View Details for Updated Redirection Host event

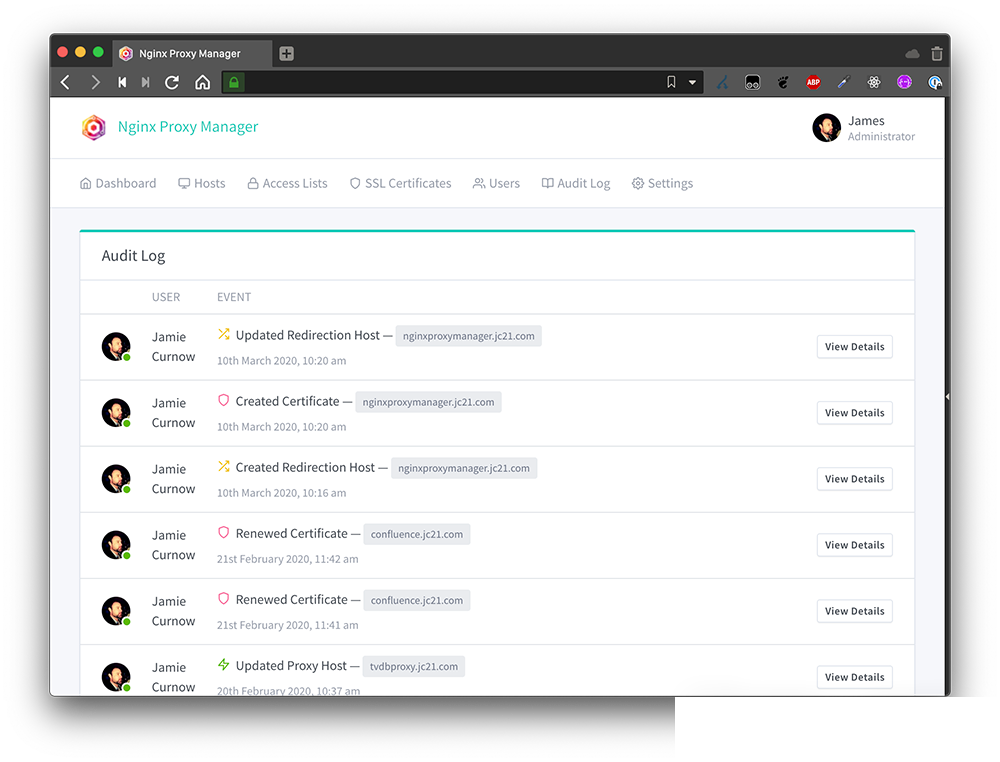point(855,347)
